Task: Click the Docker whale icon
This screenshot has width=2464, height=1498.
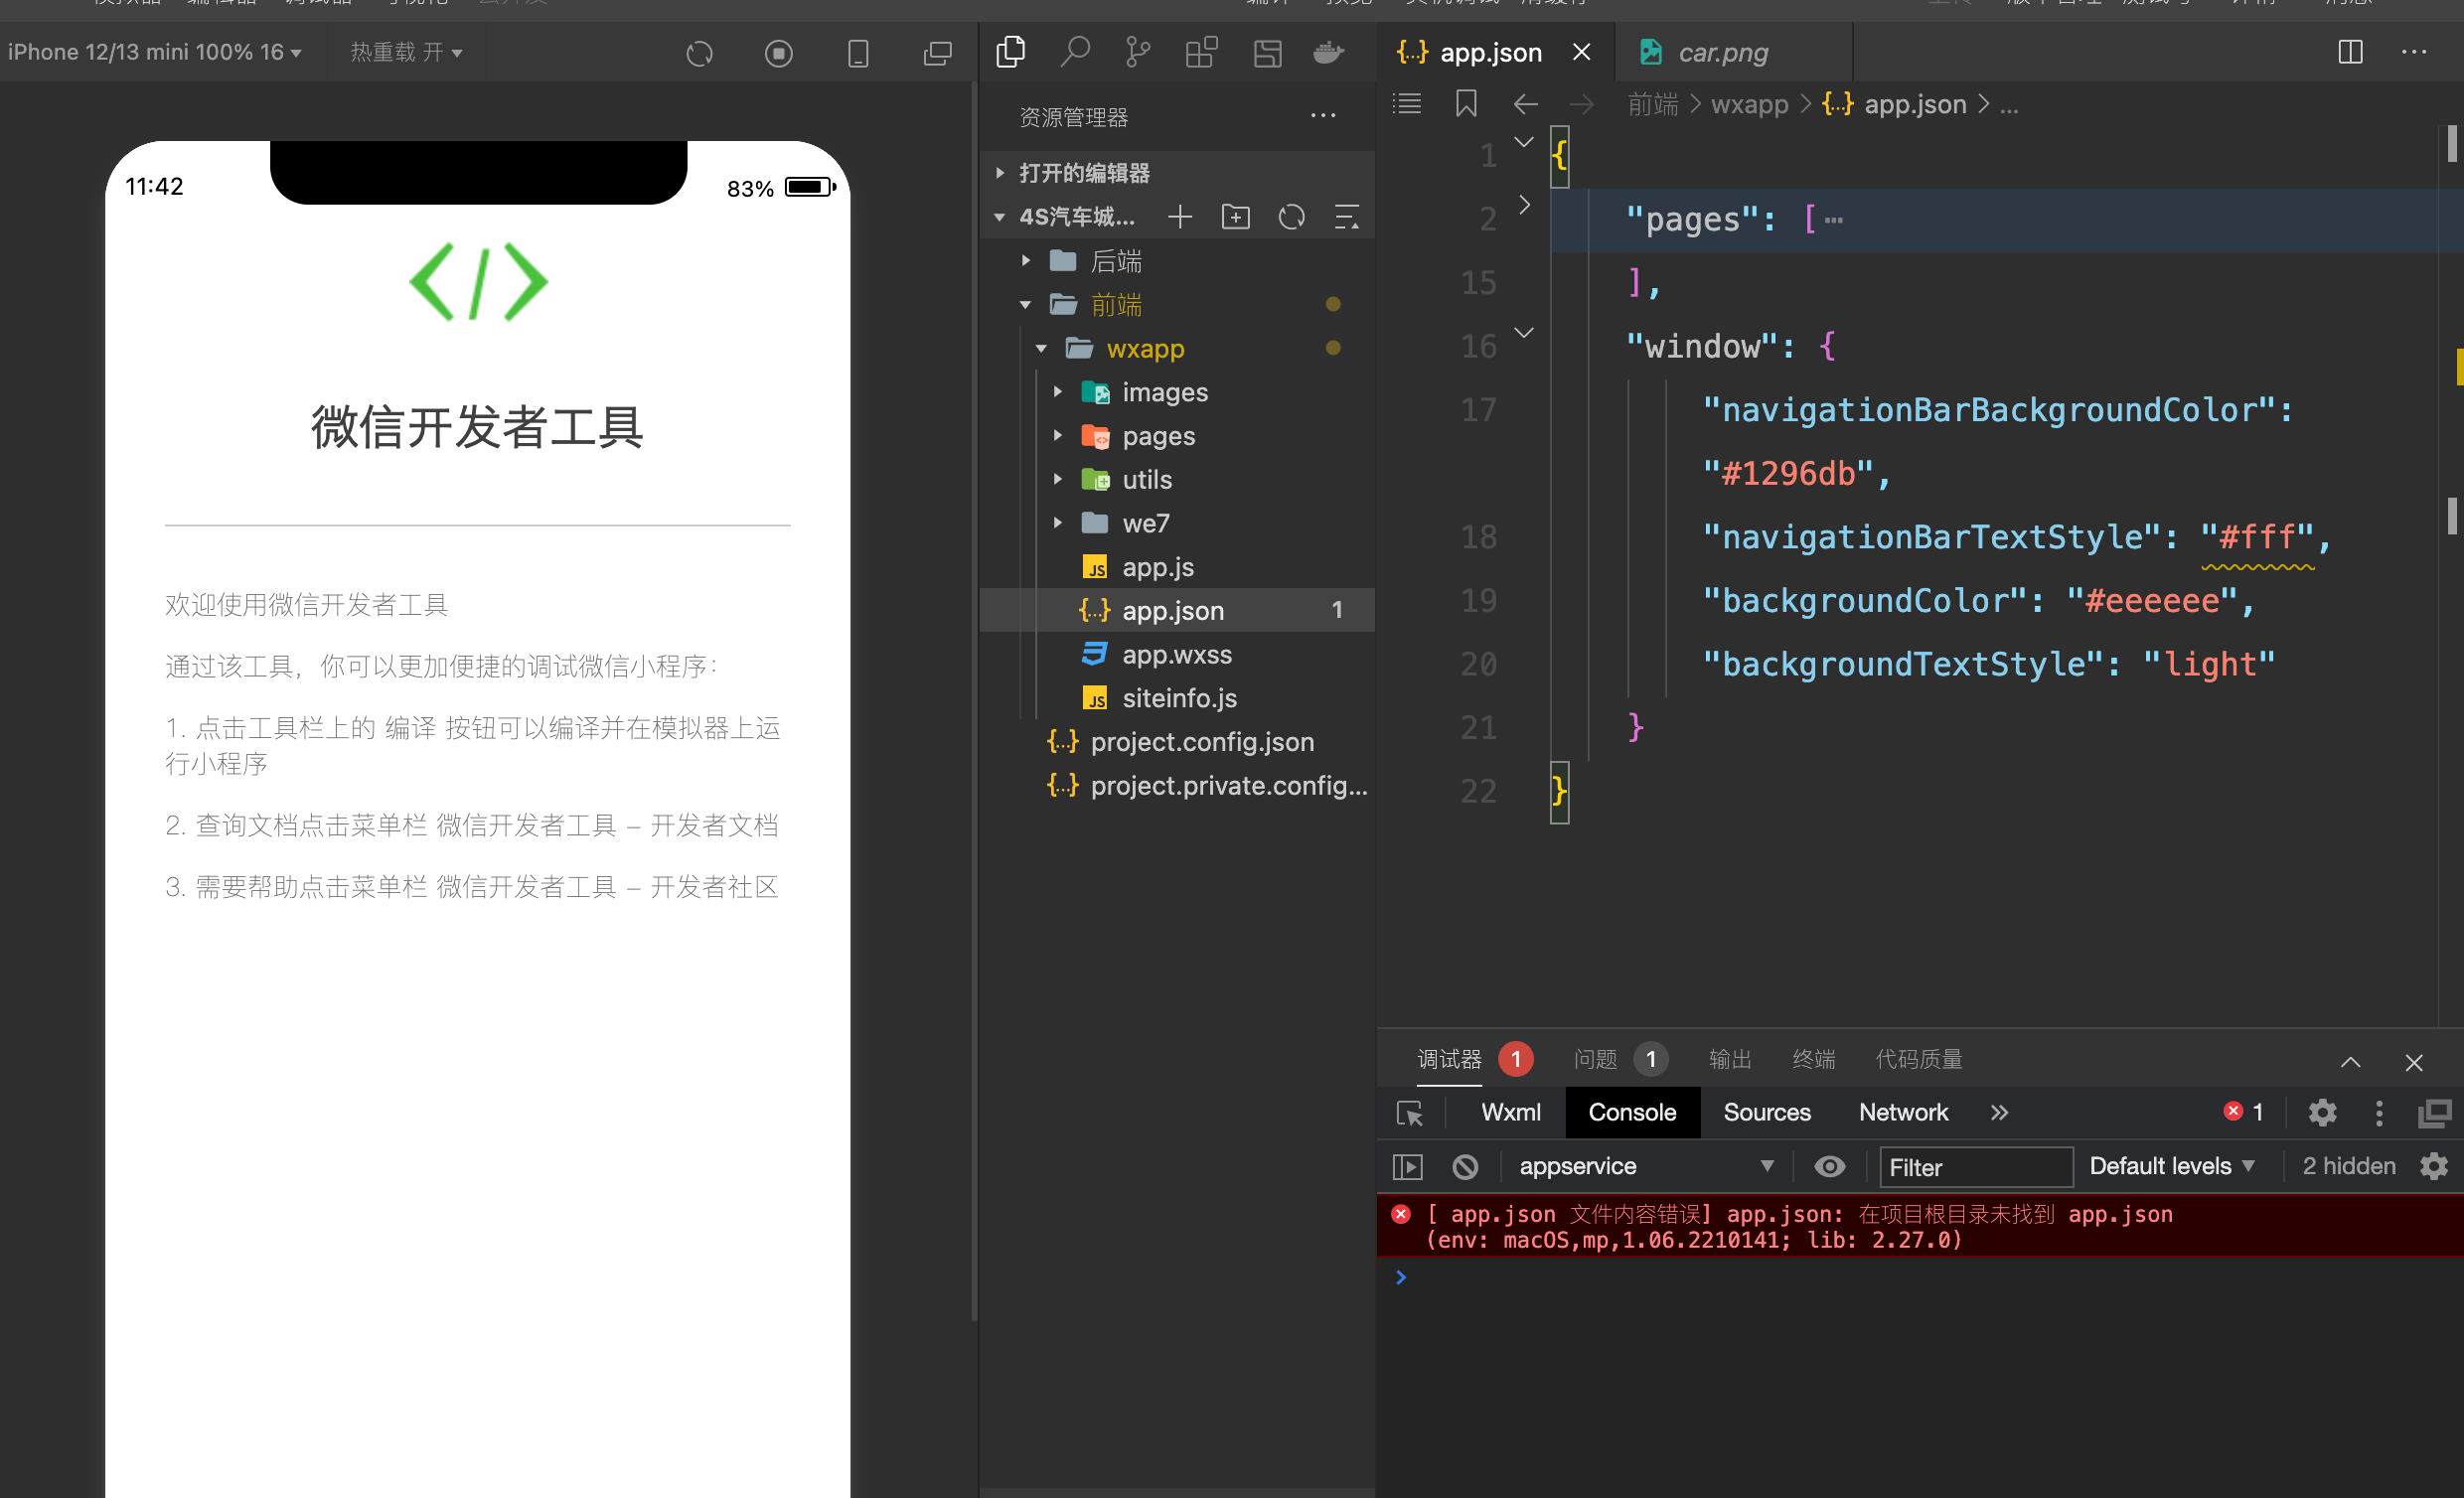Action: point(1328,52)
